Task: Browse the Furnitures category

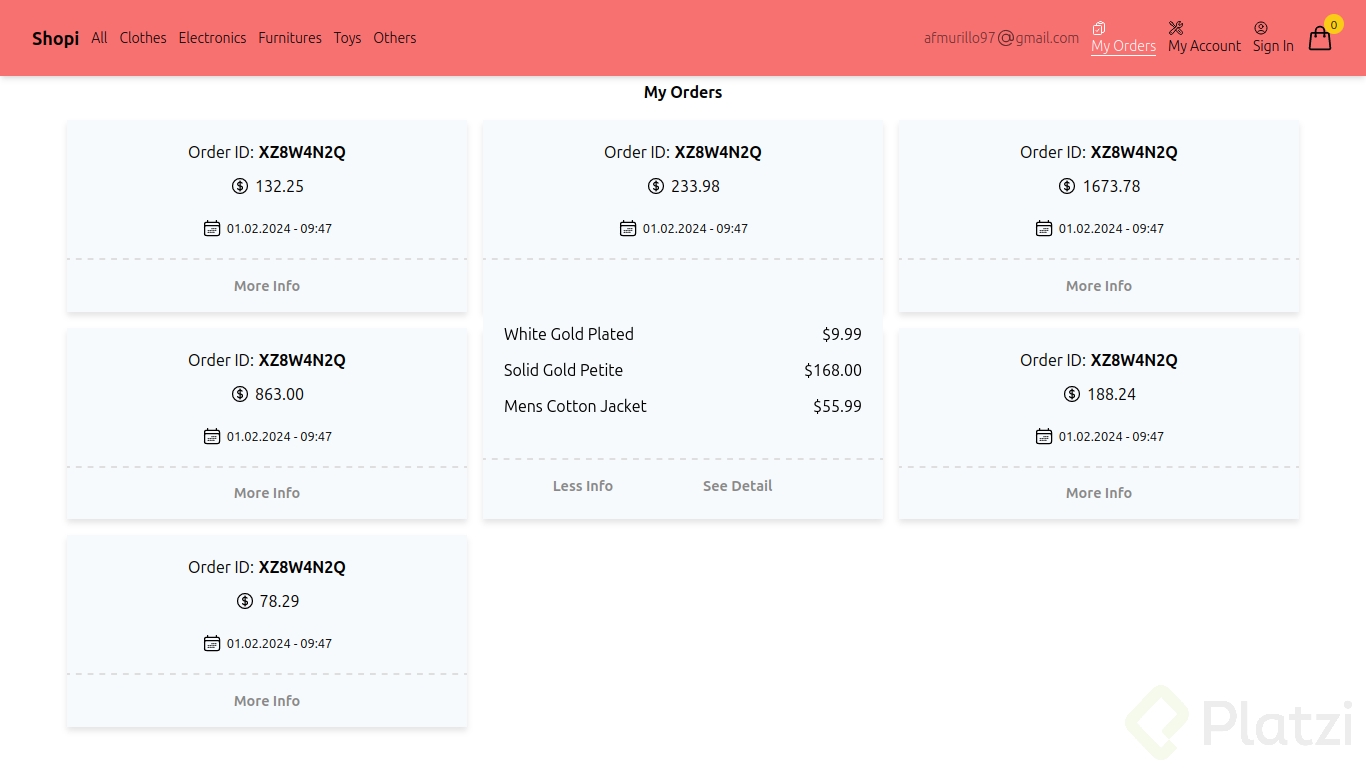Action: click(290, 38)
